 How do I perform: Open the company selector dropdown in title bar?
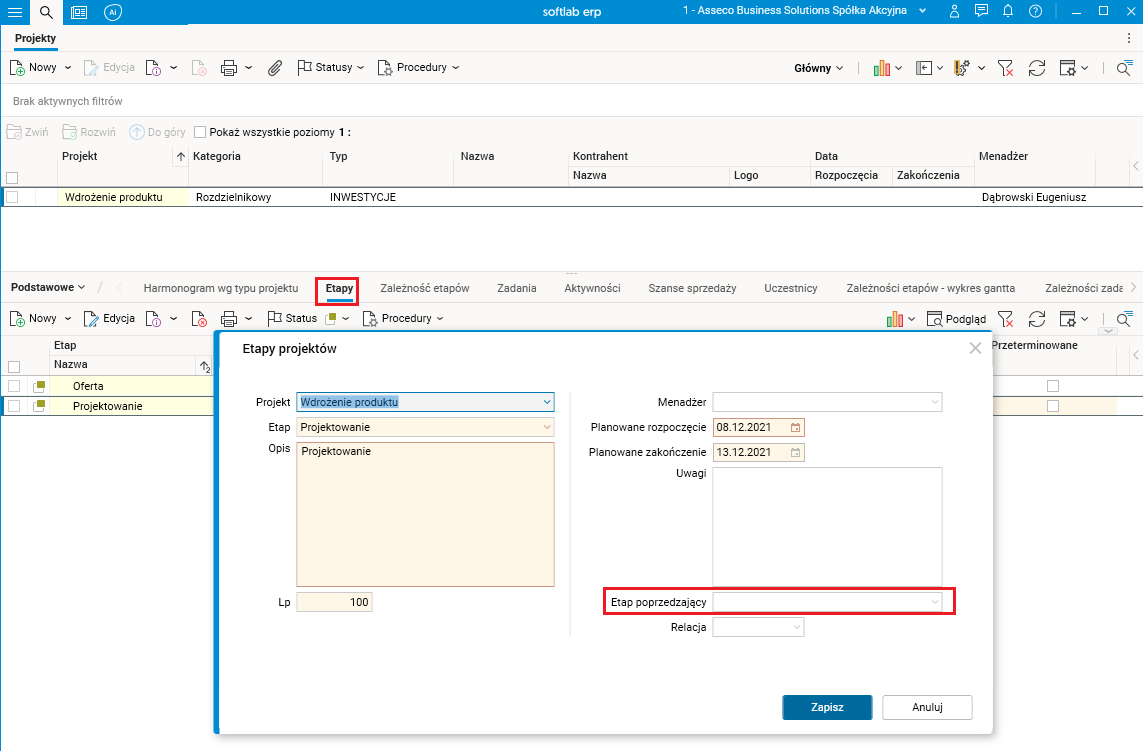923,11
